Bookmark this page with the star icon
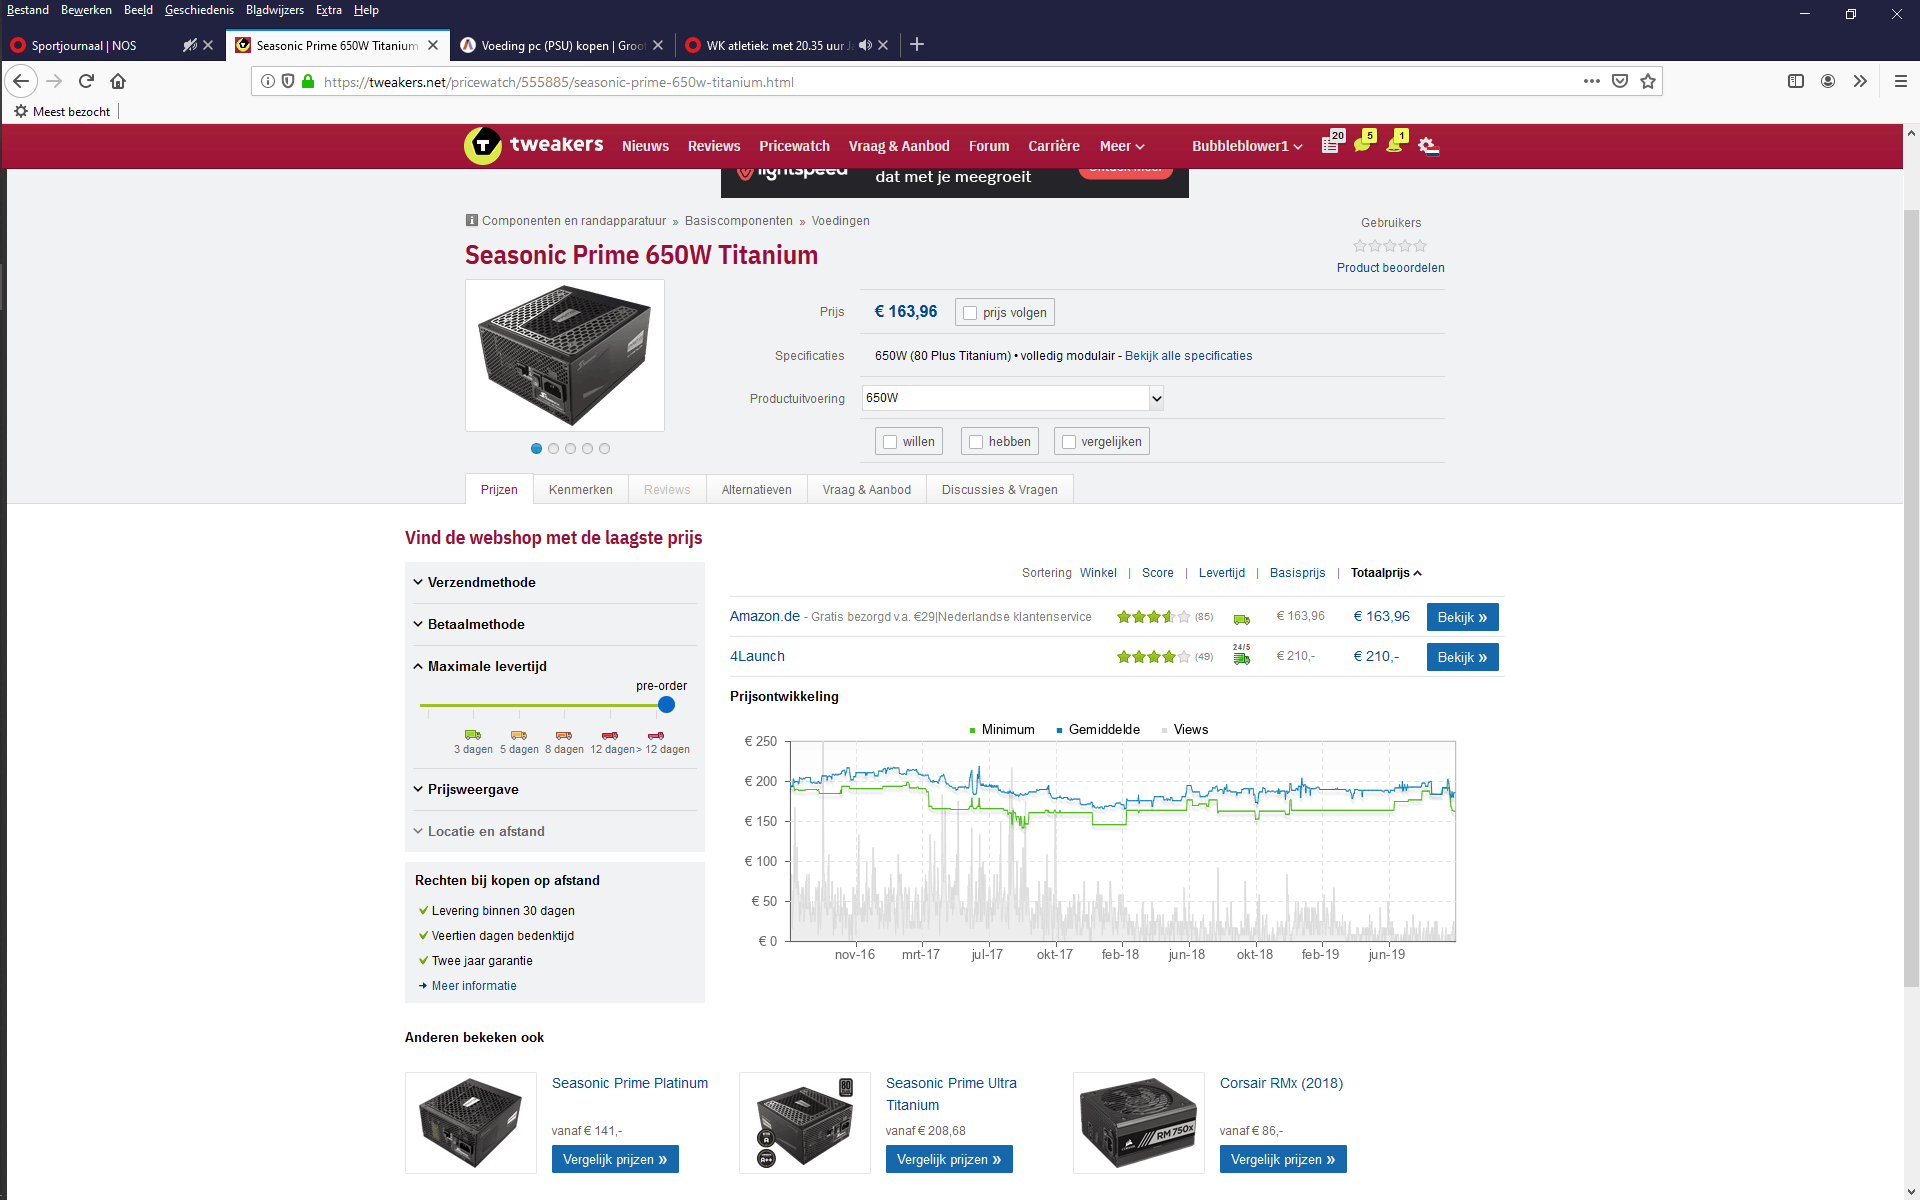Image resolution: width=1920 pixels, height=1200 pixels. 1648,81
